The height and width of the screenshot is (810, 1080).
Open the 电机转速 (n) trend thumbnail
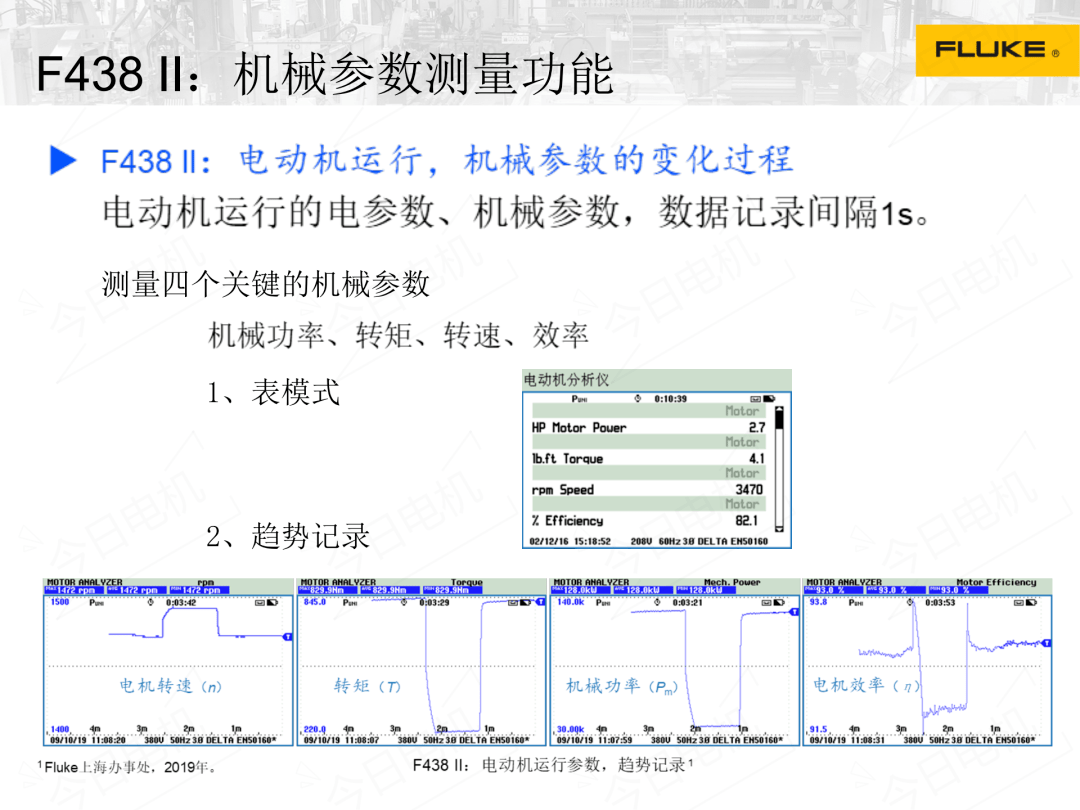click(x=168, y=663)
